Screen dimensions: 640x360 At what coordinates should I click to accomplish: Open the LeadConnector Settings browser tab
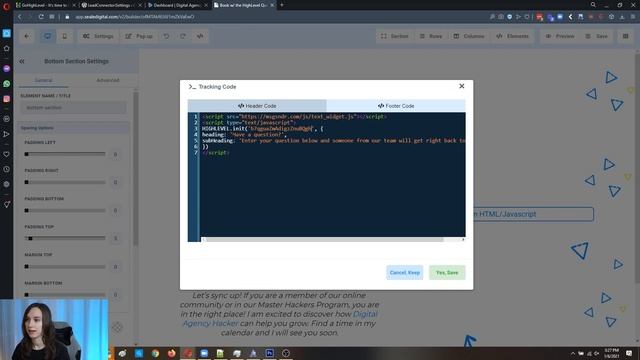(111, 5)
